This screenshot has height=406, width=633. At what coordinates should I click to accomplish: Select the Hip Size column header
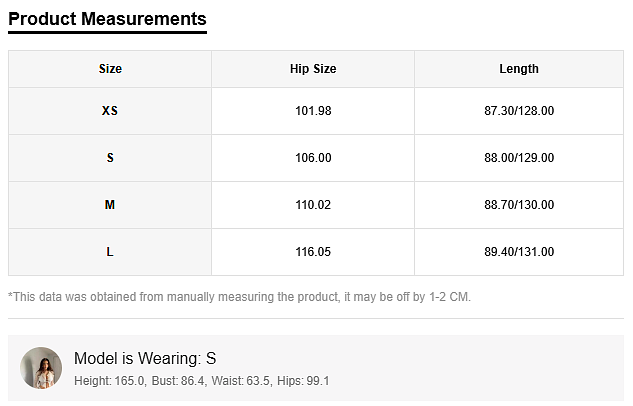coord(313,69)
